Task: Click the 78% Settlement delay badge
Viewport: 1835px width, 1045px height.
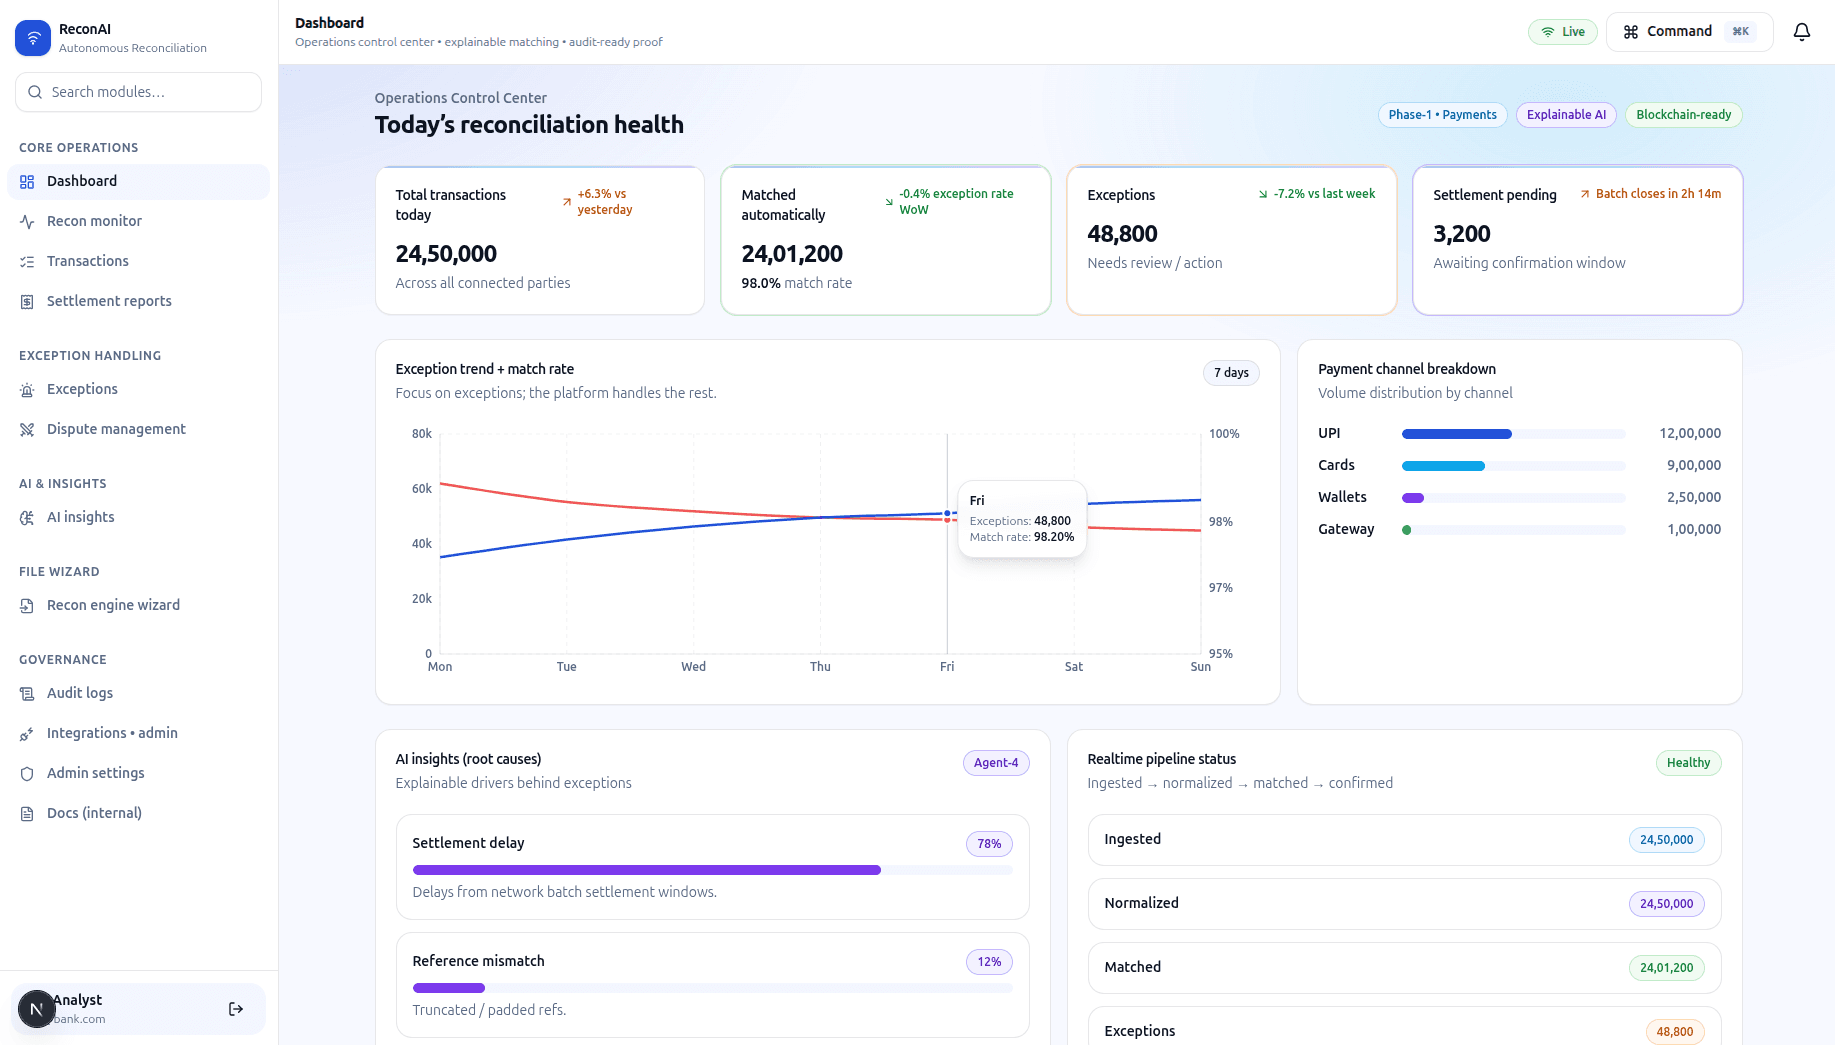Action: pyautogui.click(x=989, y=844)
